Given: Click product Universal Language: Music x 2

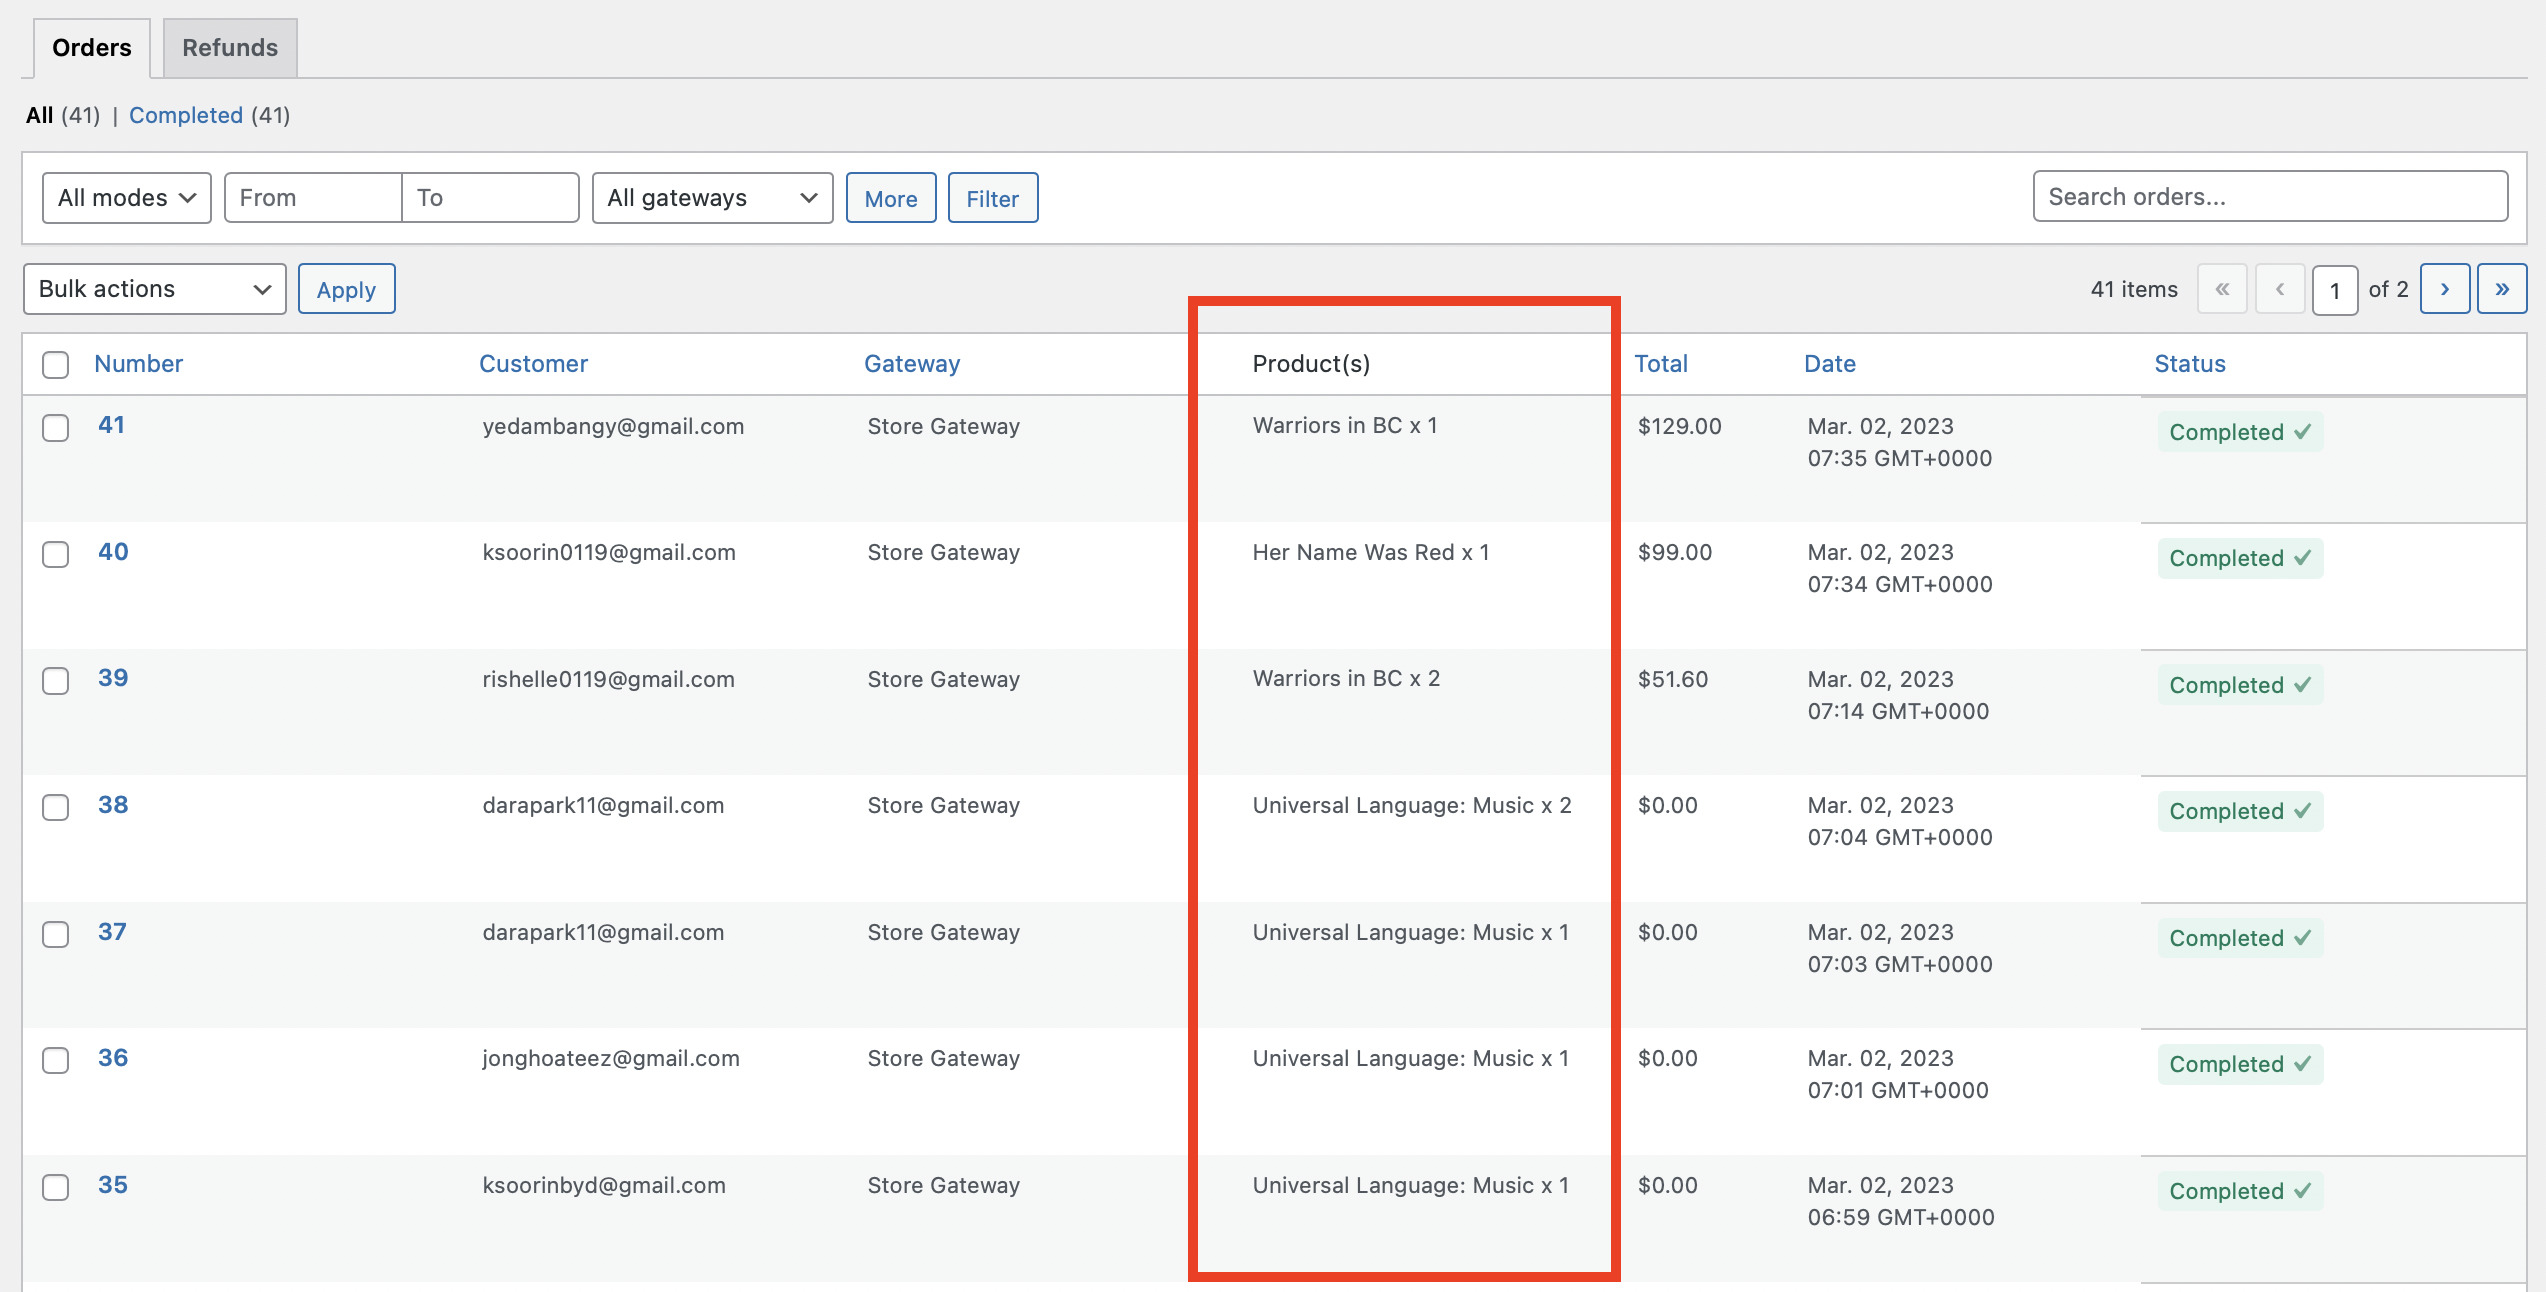Looking at the screenshot, I should tap(1412, 805).
